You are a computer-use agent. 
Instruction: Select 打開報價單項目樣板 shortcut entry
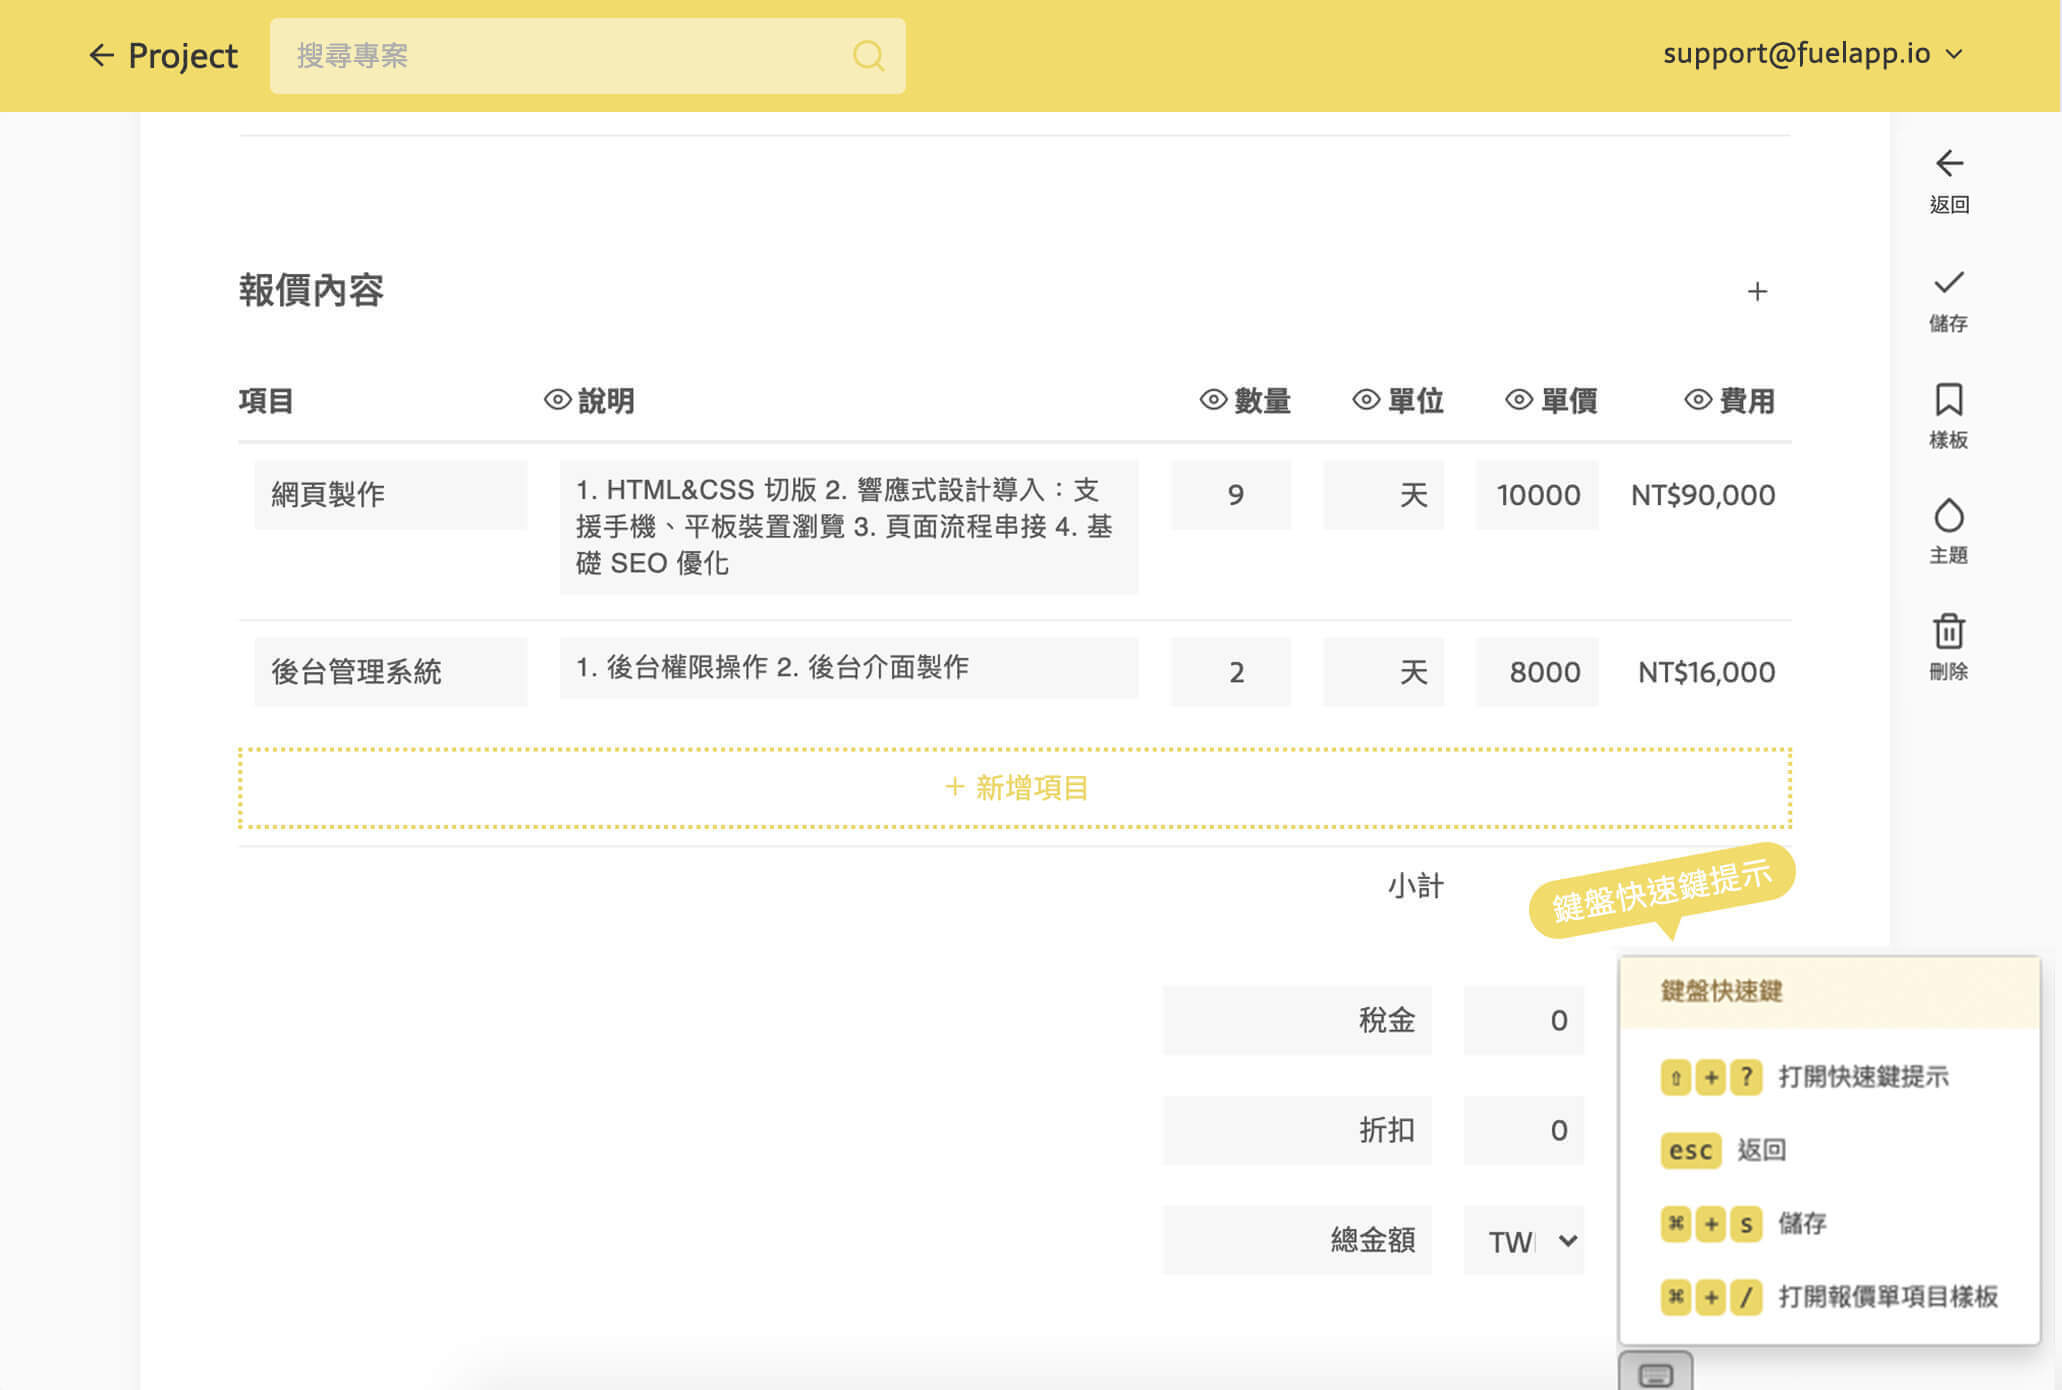(x=1886, y=1297)
